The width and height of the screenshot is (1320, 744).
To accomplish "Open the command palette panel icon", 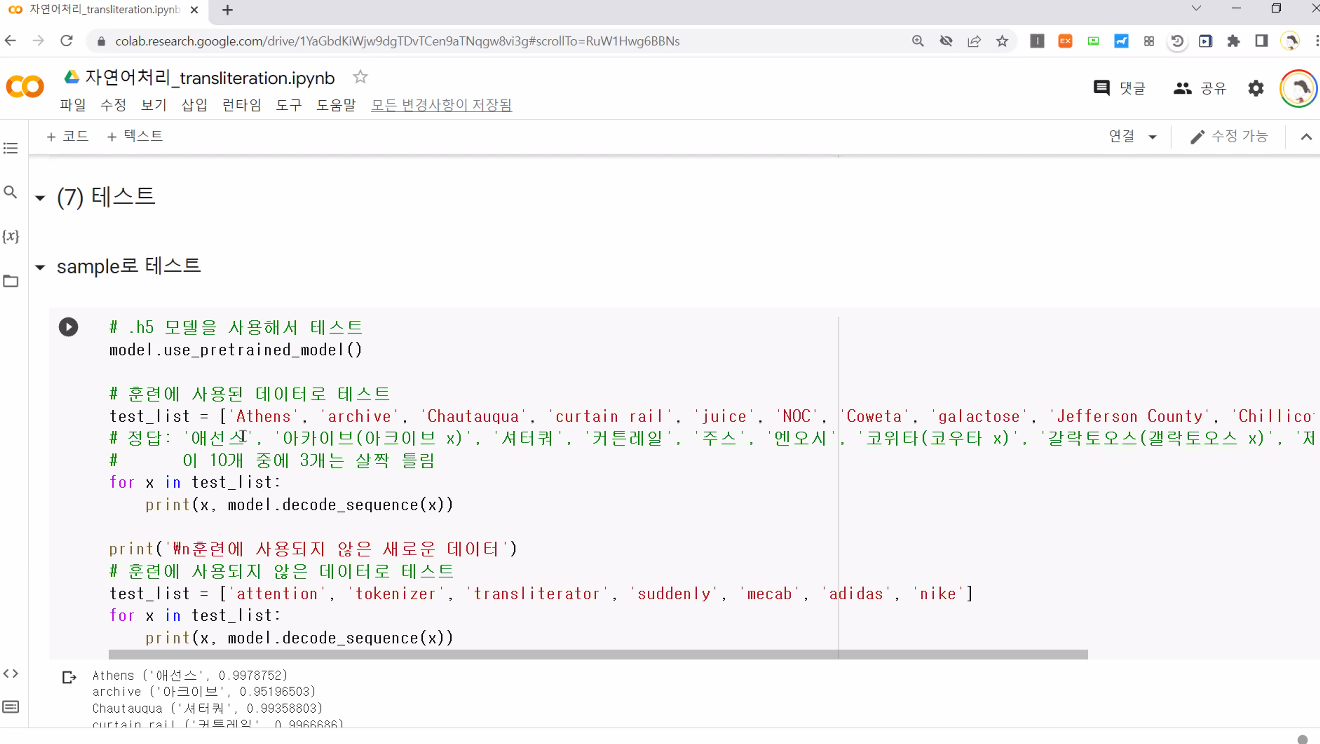I will tap(11, 706).
